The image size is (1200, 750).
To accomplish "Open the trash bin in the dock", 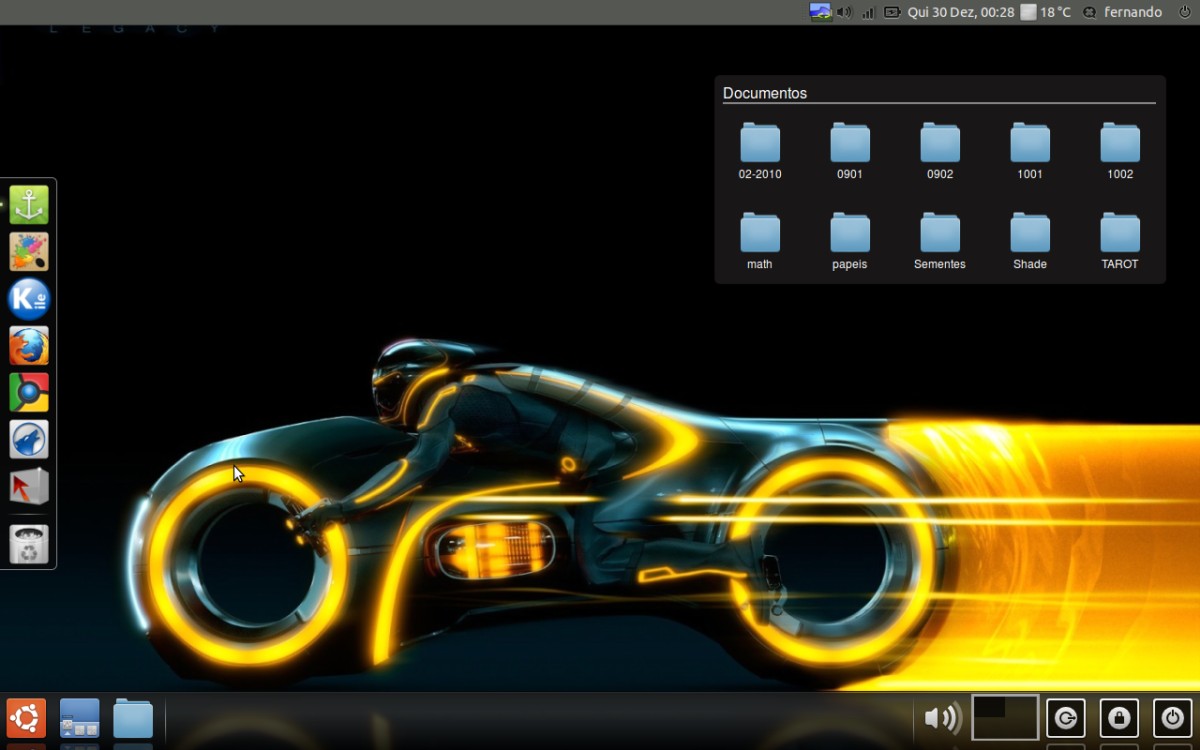I will point(29,544).
